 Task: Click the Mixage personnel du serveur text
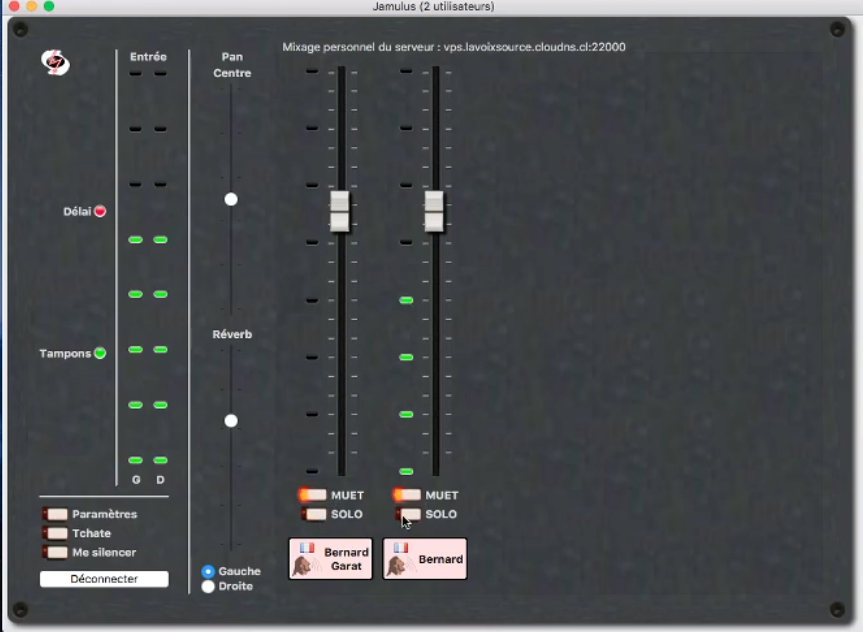[454, 47]
